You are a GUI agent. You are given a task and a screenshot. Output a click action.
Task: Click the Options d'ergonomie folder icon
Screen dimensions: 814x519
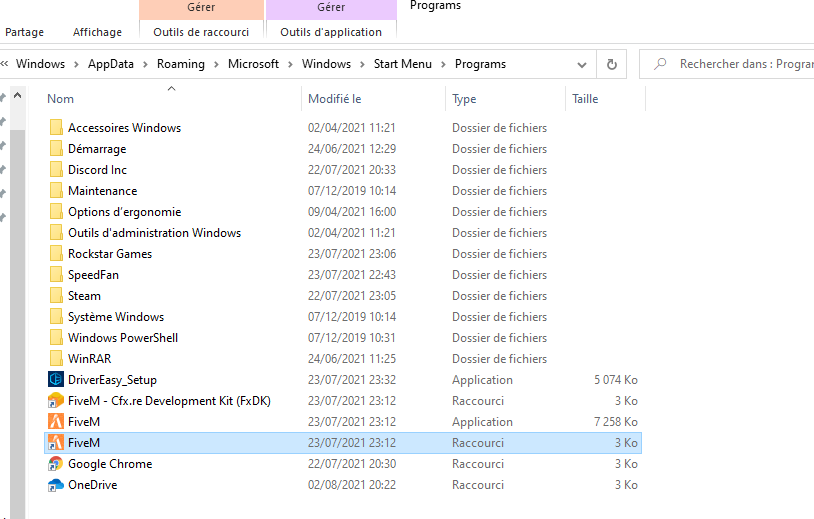(56, 212)
